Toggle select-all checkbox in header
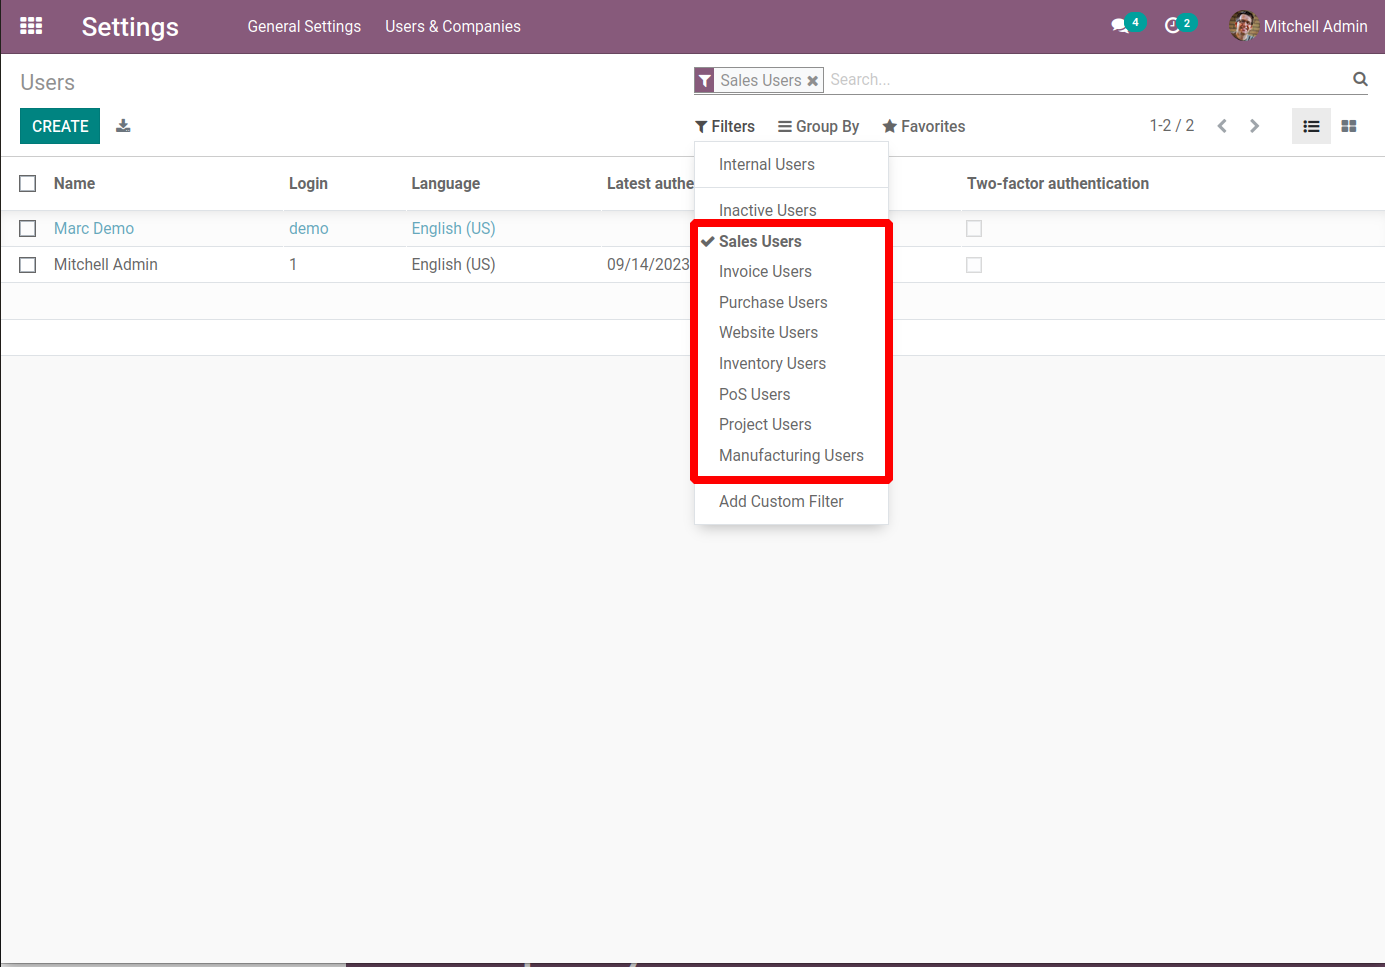This screenshot has height=967, width=1385. click(28, 183)
